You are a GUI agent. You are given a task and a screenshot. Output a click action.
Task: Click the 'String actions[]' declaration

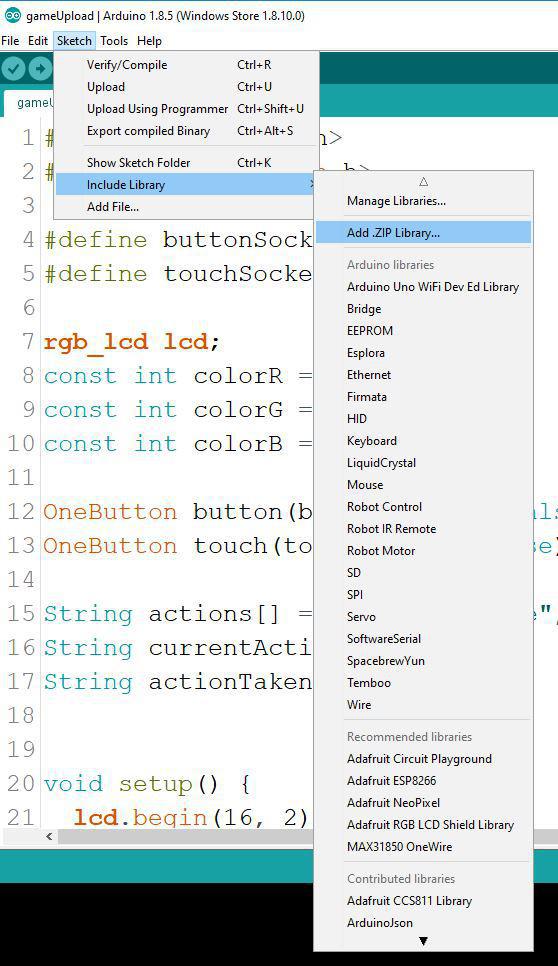coord(177,614)
